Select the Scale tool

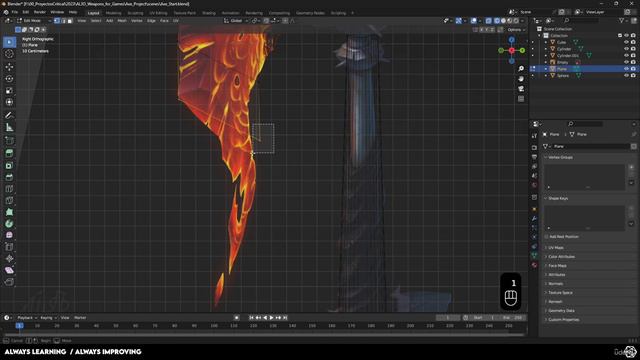[9, 91]
